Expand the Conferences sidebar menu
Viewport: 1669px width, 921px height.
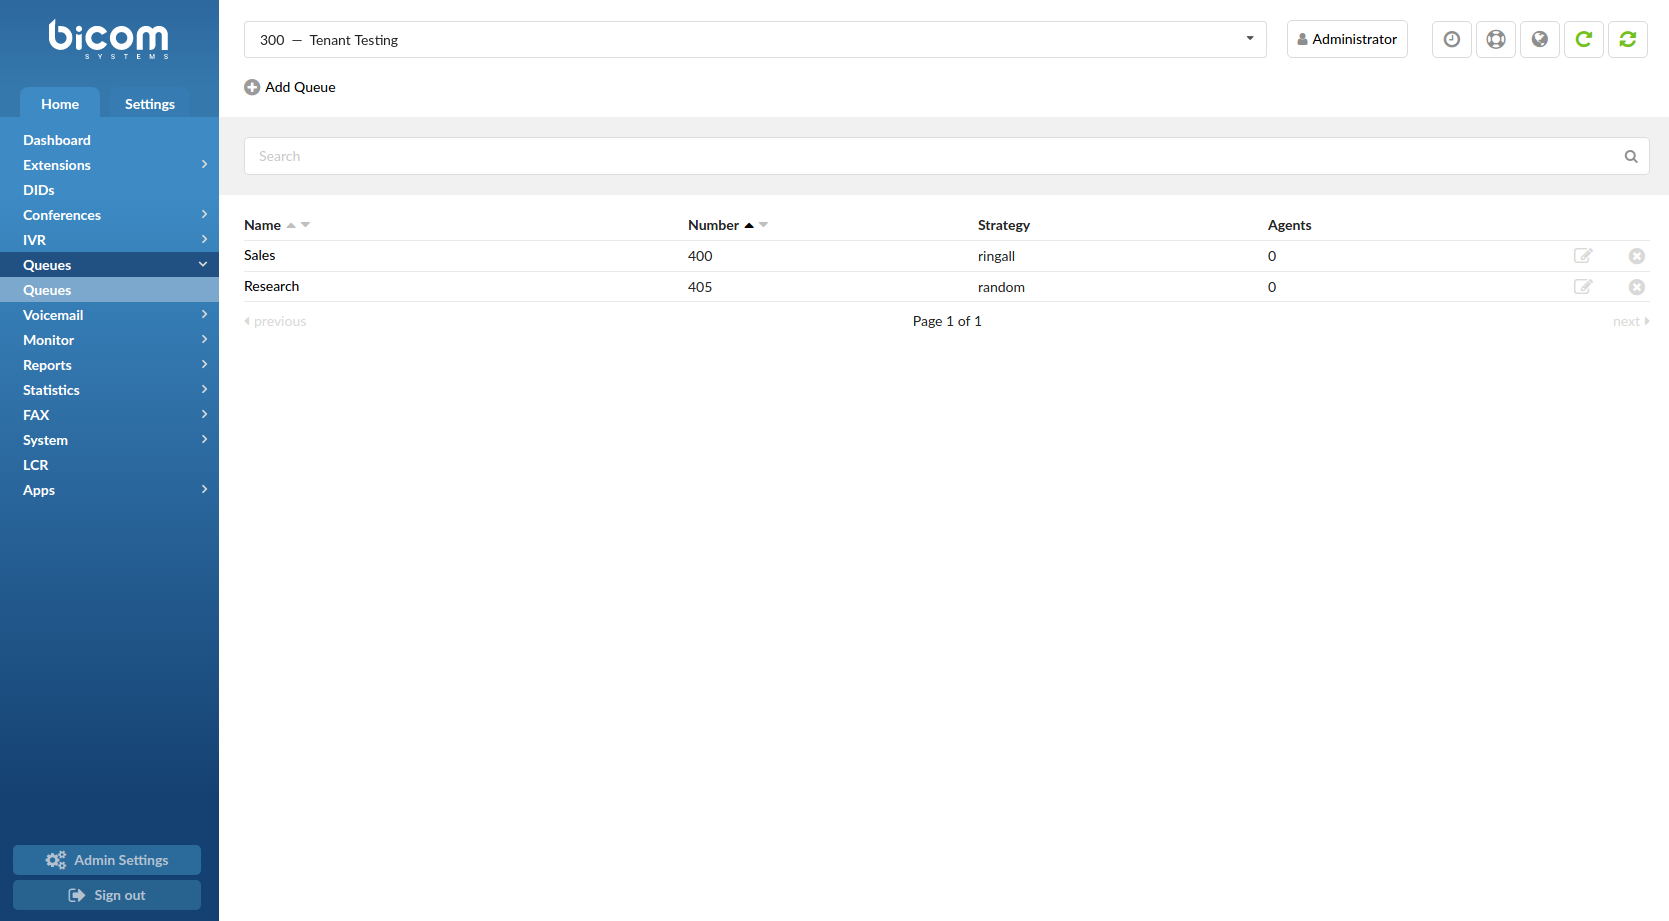pyautogui.click(x=204, y=214)
